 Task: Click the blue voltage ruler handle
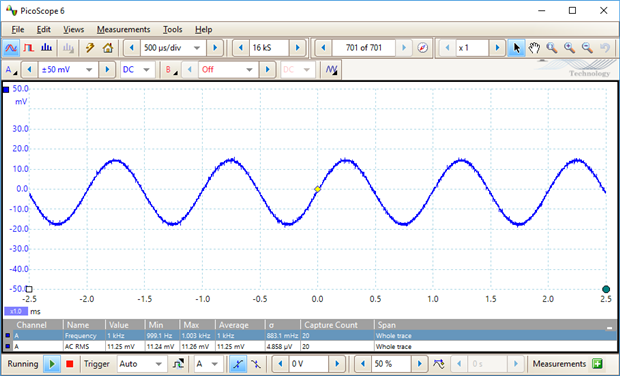point(6,90)
